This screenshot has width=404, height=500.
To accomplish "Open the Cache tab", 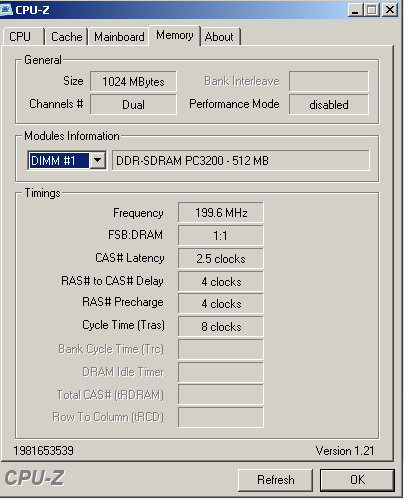I will coord(67,36).
